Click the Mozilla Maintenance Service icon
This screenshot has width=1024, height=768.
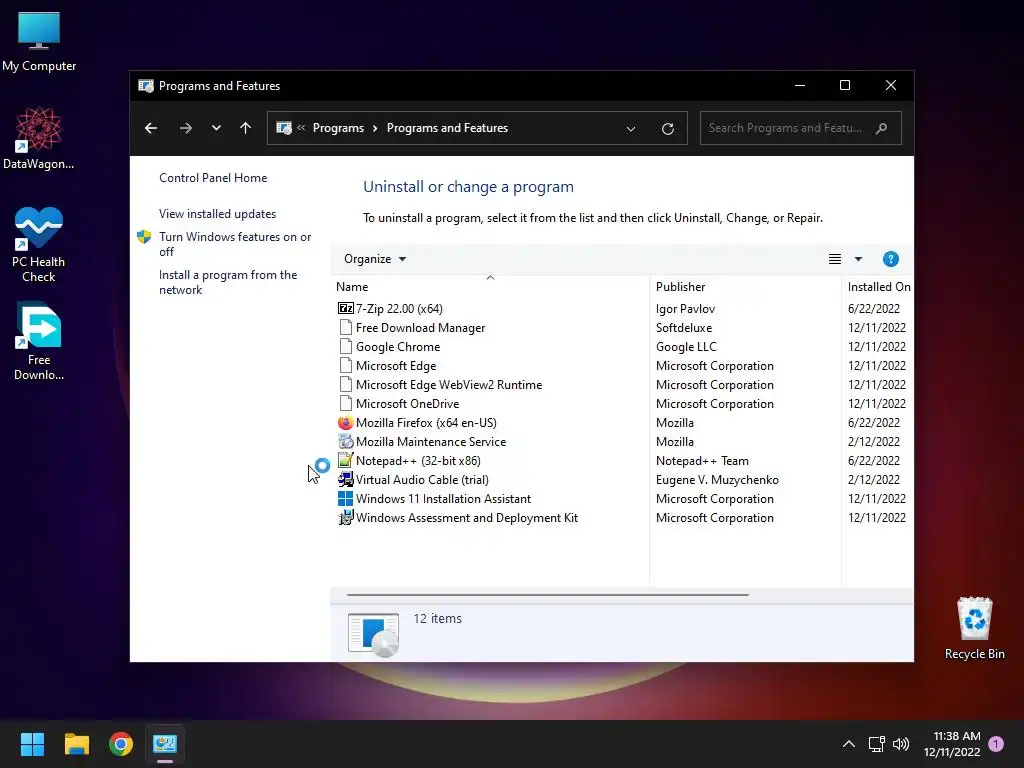pos(345,441)
